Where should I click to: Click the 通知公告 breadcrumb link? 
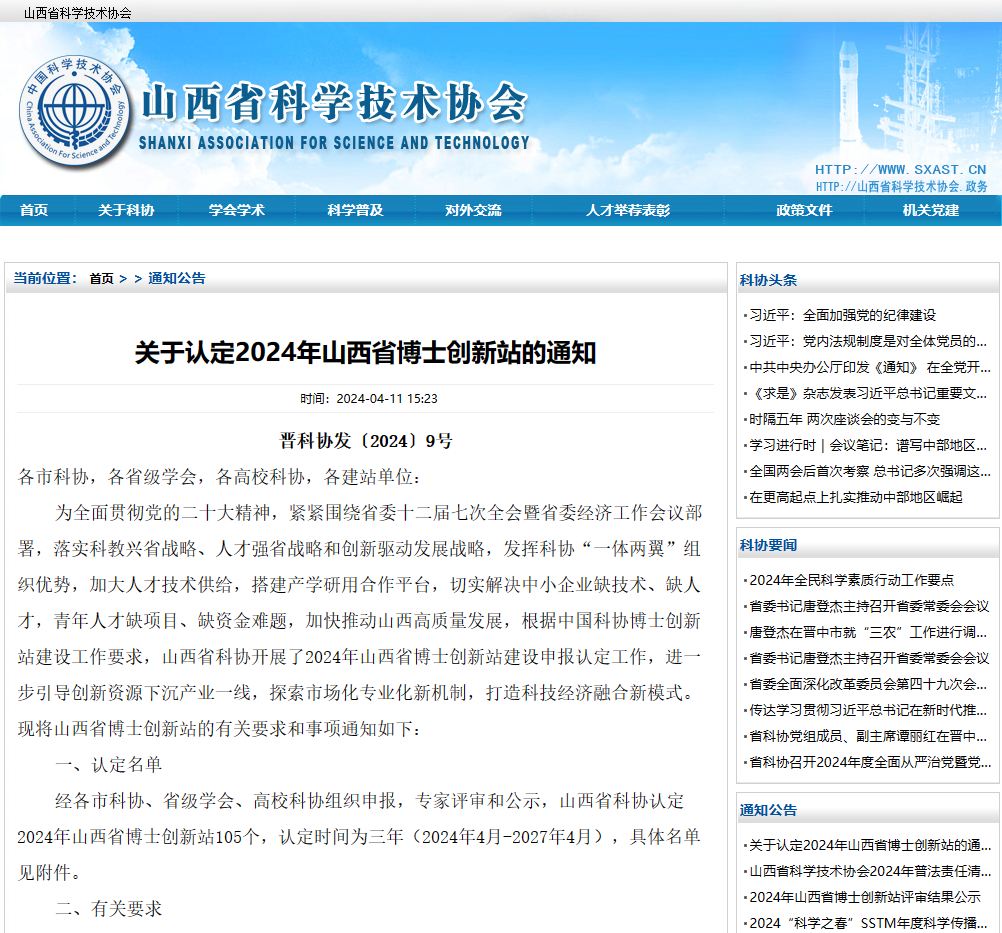177,279
